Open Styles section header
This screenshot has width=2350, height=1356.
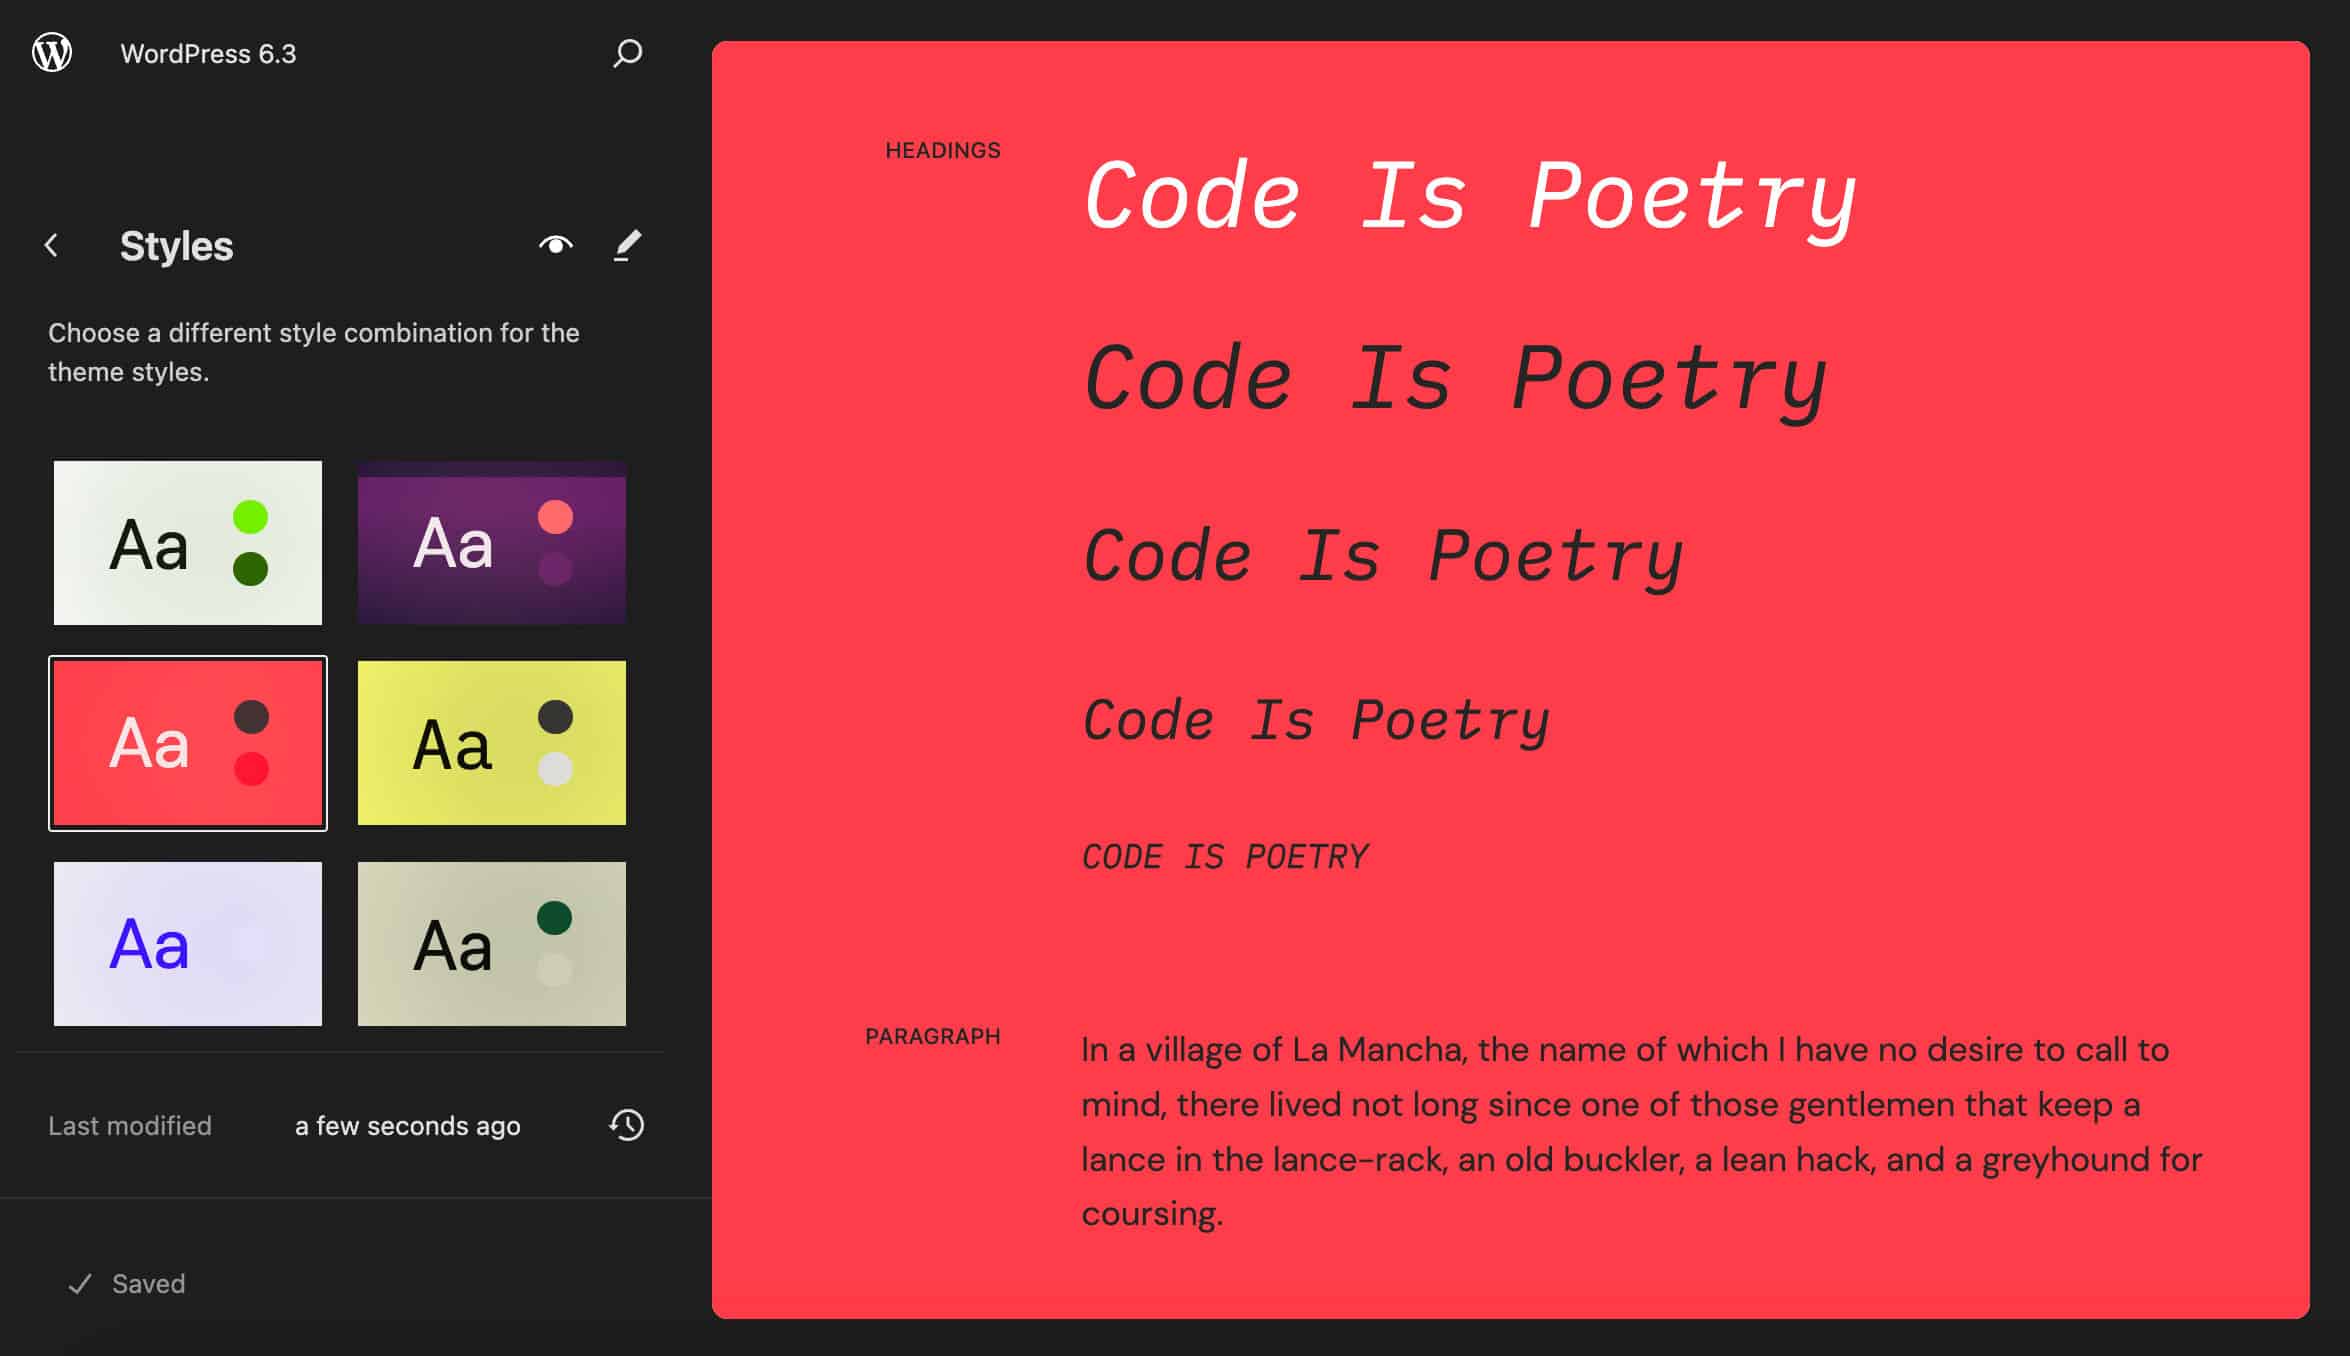pyautogui.click(x=177, y=246)
